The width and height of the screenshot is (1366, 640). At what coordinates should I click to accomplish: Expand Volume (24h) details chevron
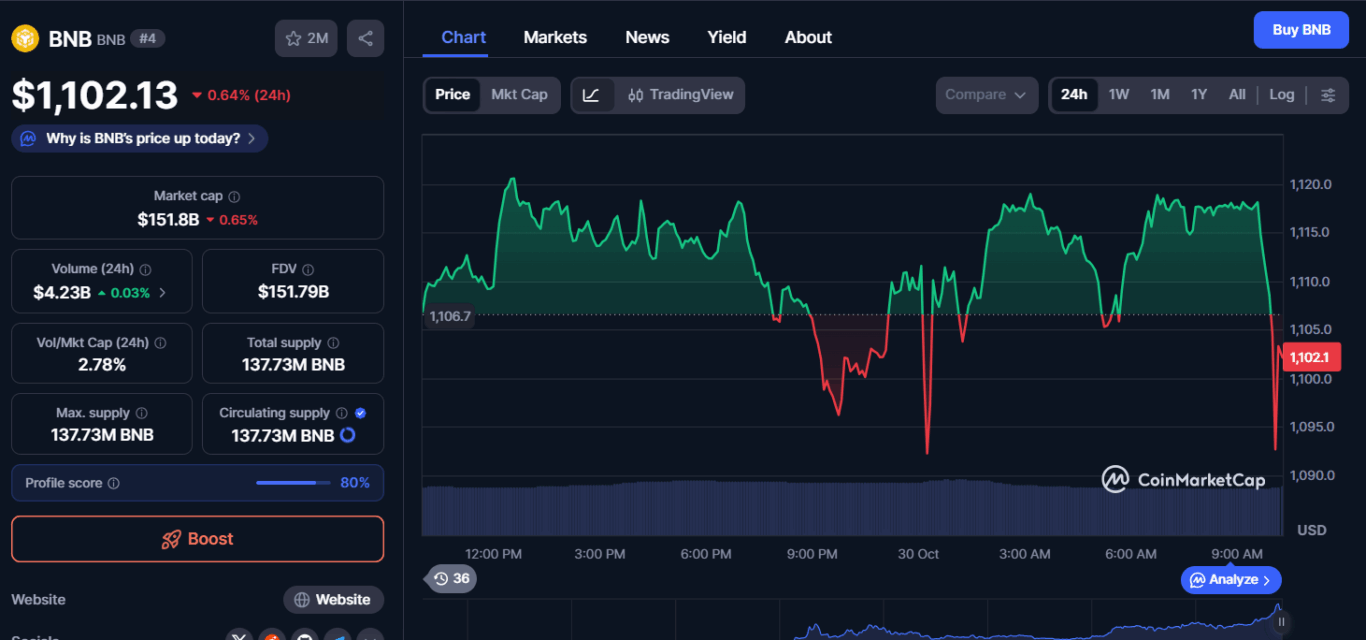pos(163,293)
